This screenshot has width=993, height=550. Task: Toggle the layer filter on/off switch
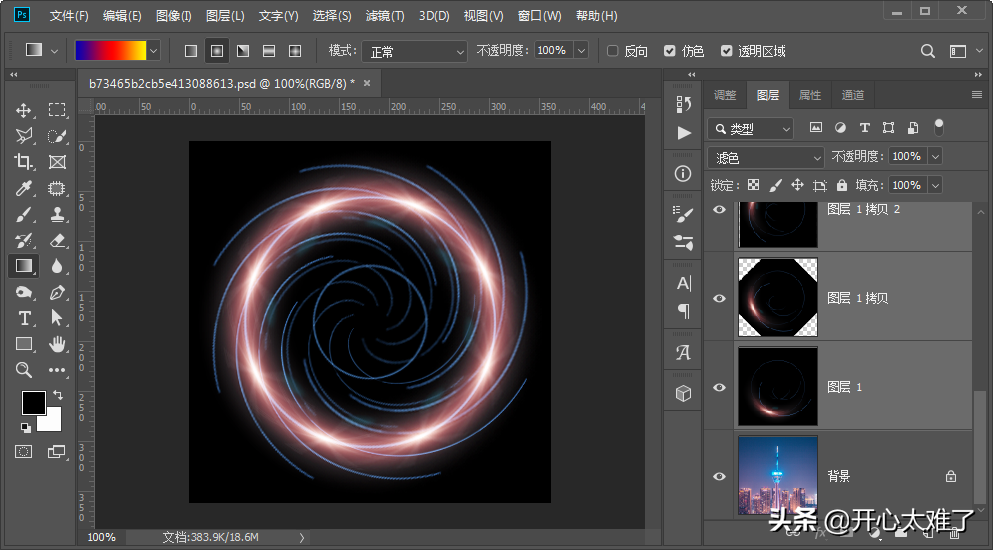[x=939, y=127]
